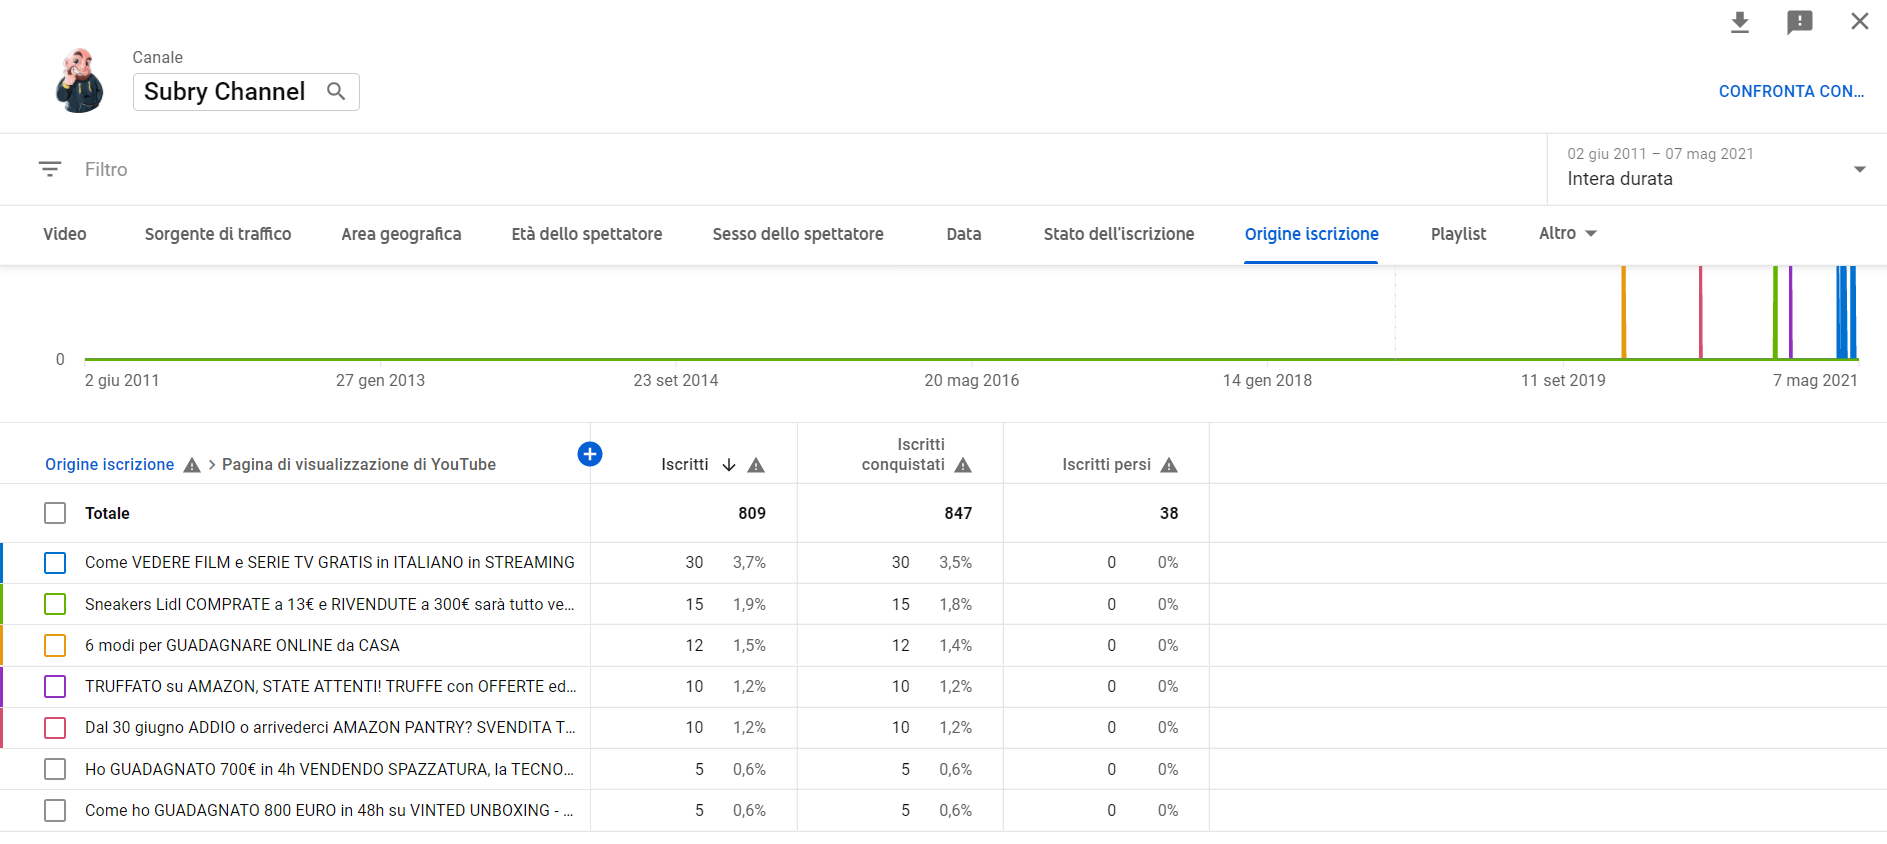Click Totale iscritti persi value 38
Screen dimensions: 1887x844
[1169, 513]
